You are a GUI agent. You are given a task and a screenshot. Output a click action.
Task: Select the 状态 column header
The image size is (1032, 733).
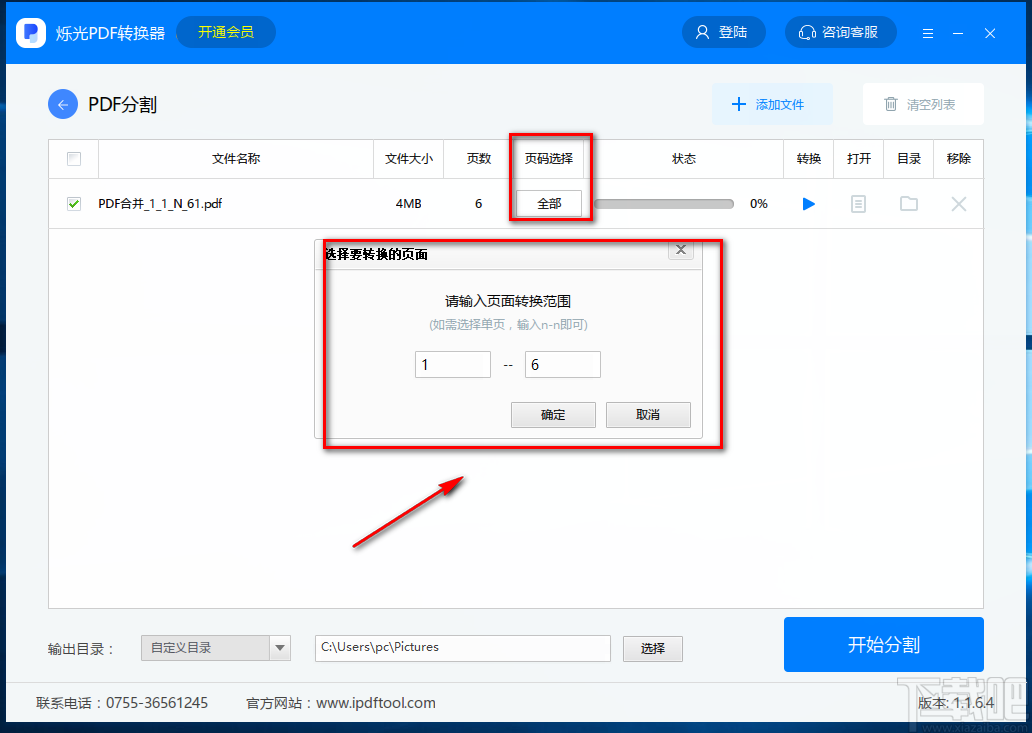point(685,158)
